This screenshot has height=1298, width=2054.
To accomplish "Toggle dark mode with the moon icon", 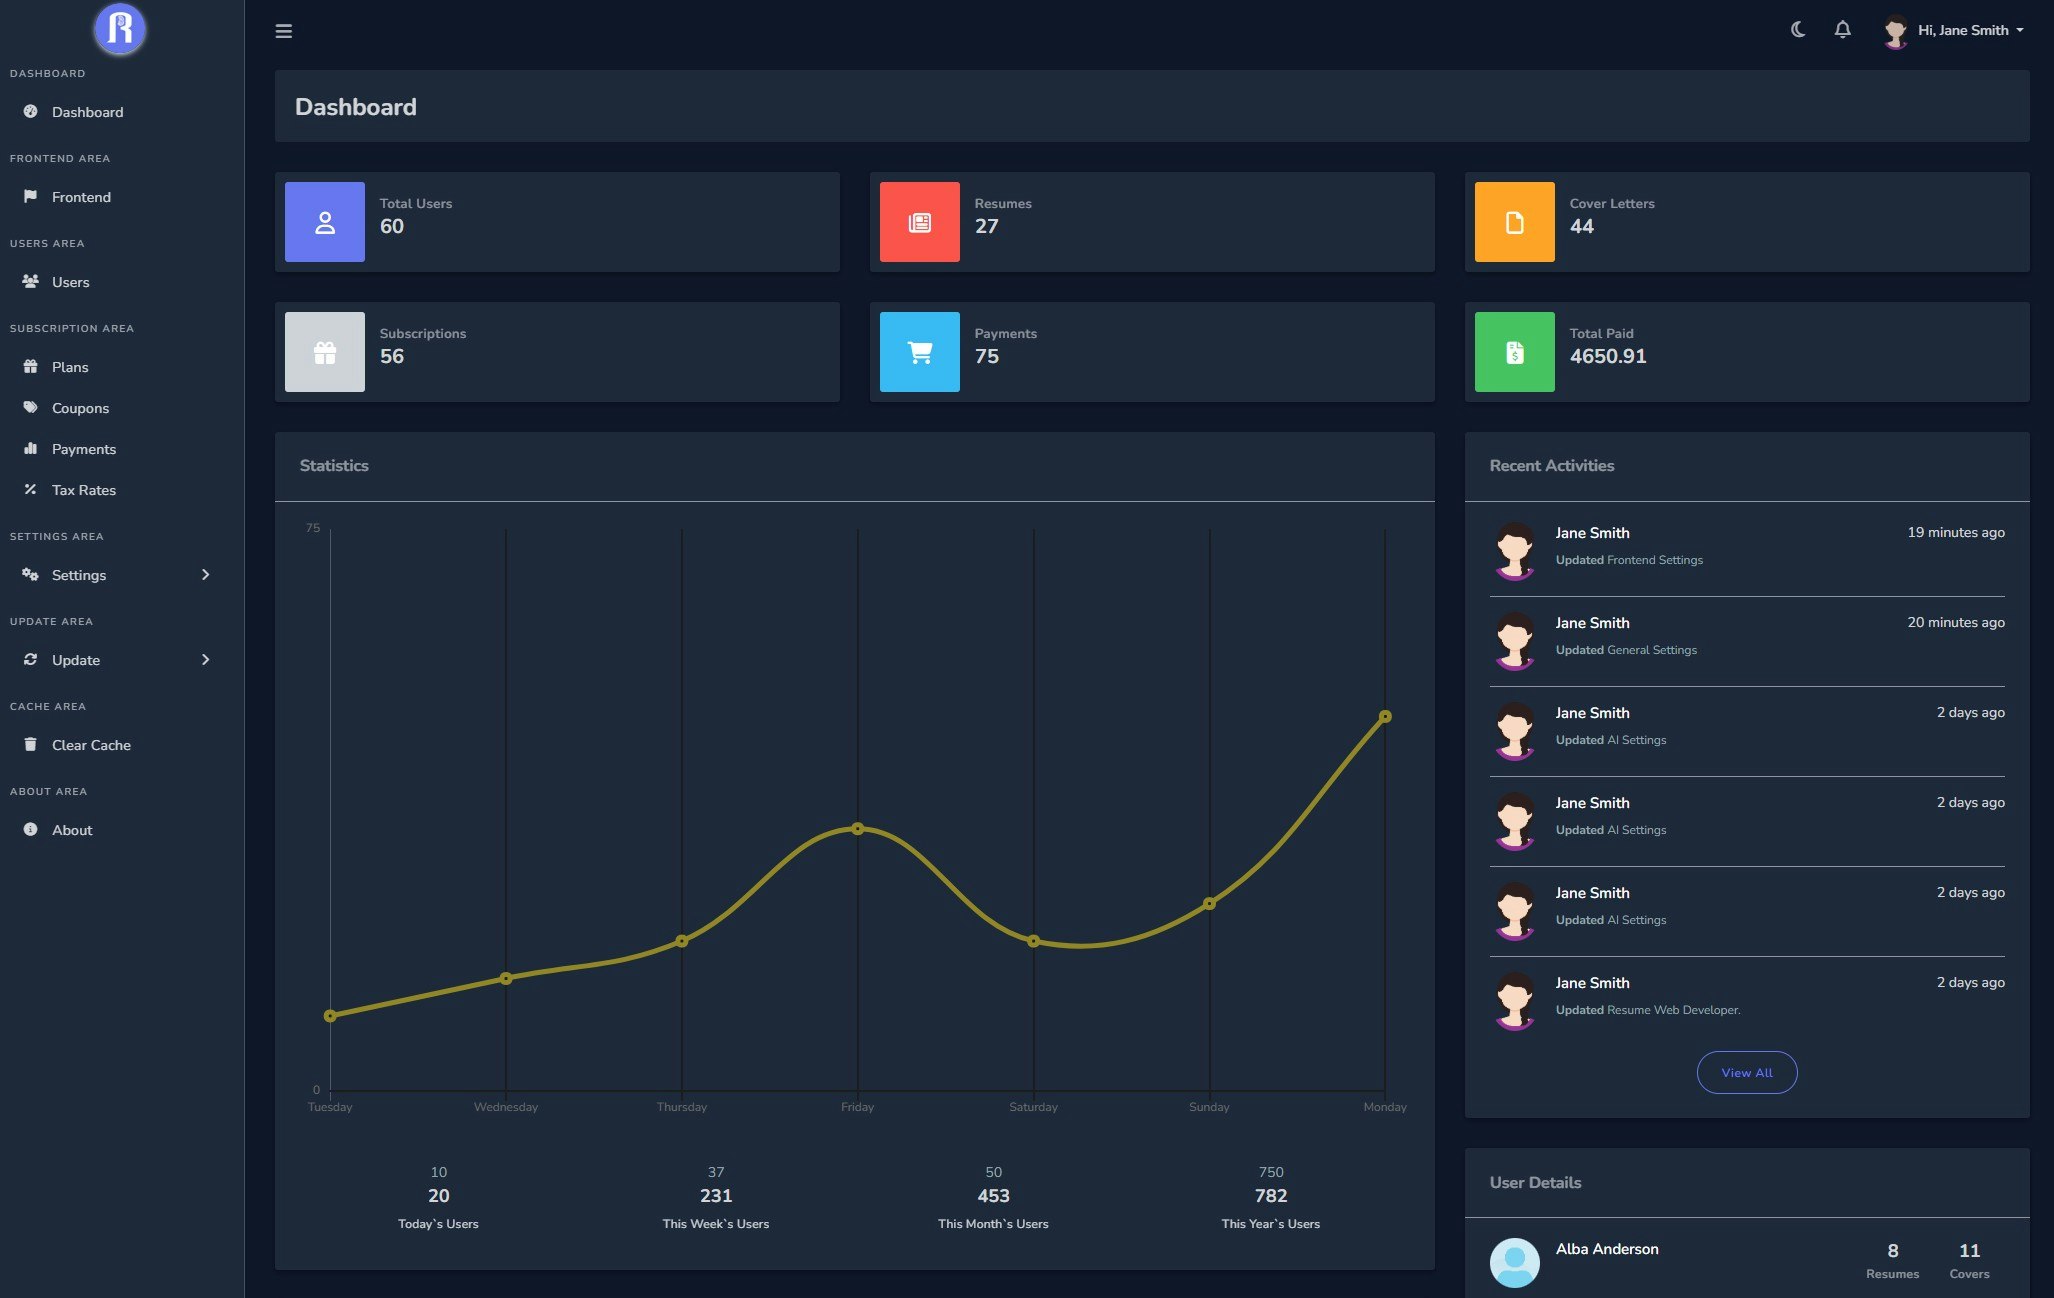I will point(1796,30).
